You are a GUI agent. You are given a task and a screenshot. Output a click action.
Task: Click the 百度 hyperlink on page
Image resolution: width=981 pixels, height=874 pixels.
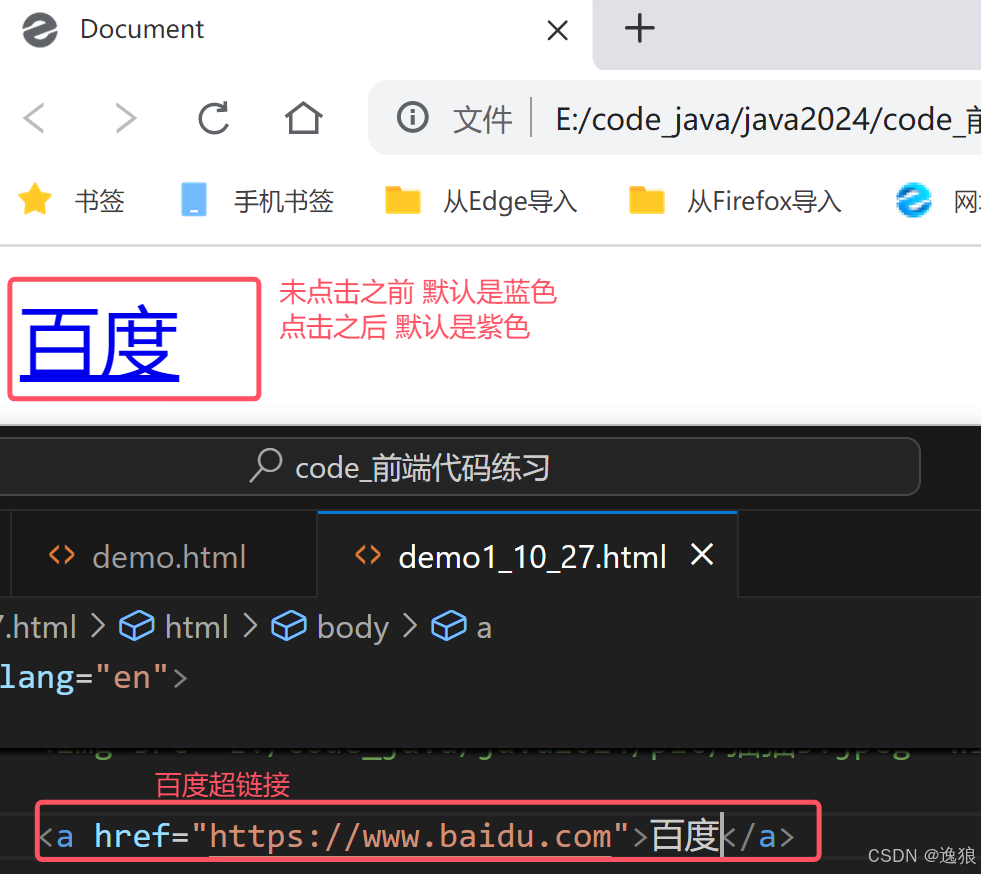[100, 343]
